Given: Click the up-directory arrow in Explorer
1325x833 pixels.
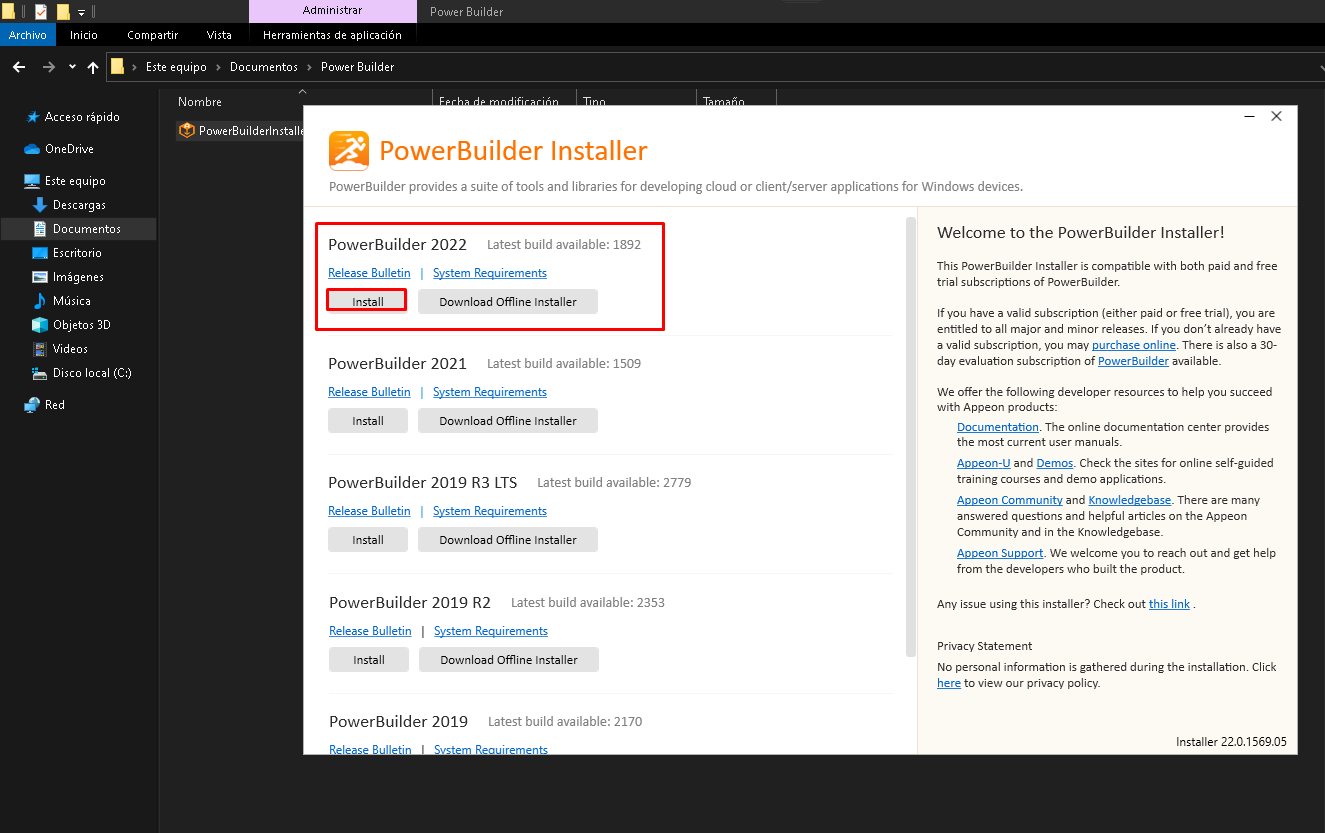Looking at the screenshot, I should [x=93, y=67].
